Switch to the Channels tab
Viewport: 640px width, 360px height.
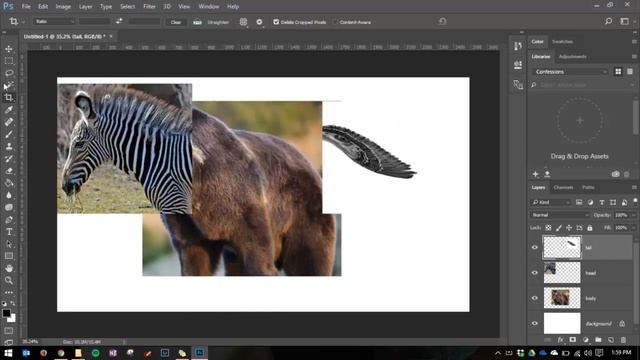pyautogui.click(x=563, y=187)
